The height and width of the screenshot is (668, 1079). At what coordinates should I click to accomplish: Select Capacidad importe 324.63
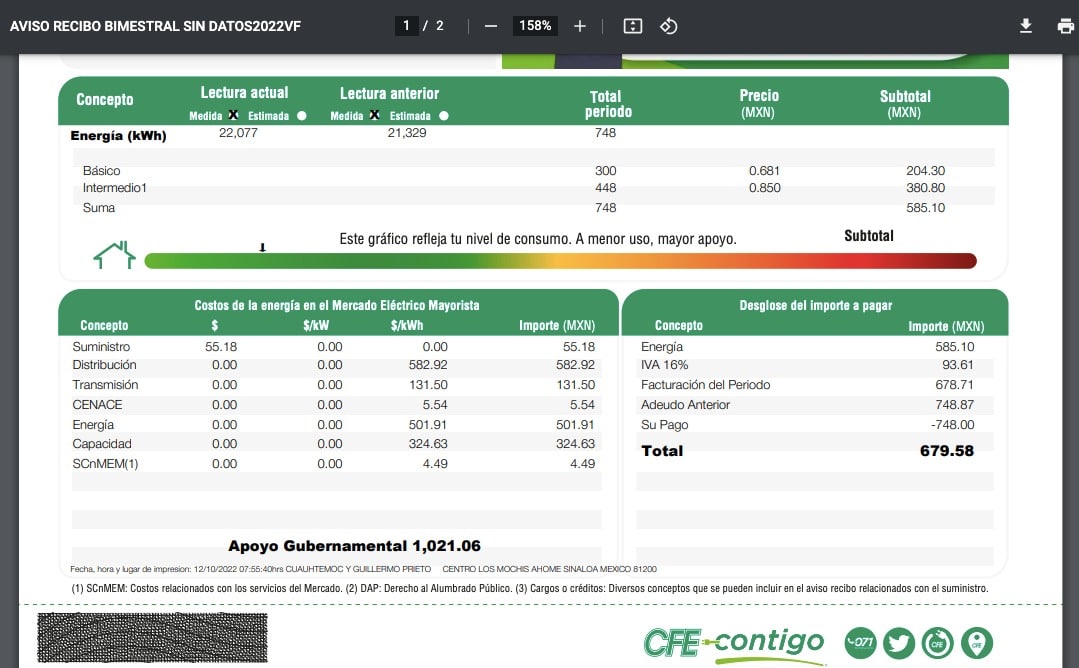pos(575,444)
